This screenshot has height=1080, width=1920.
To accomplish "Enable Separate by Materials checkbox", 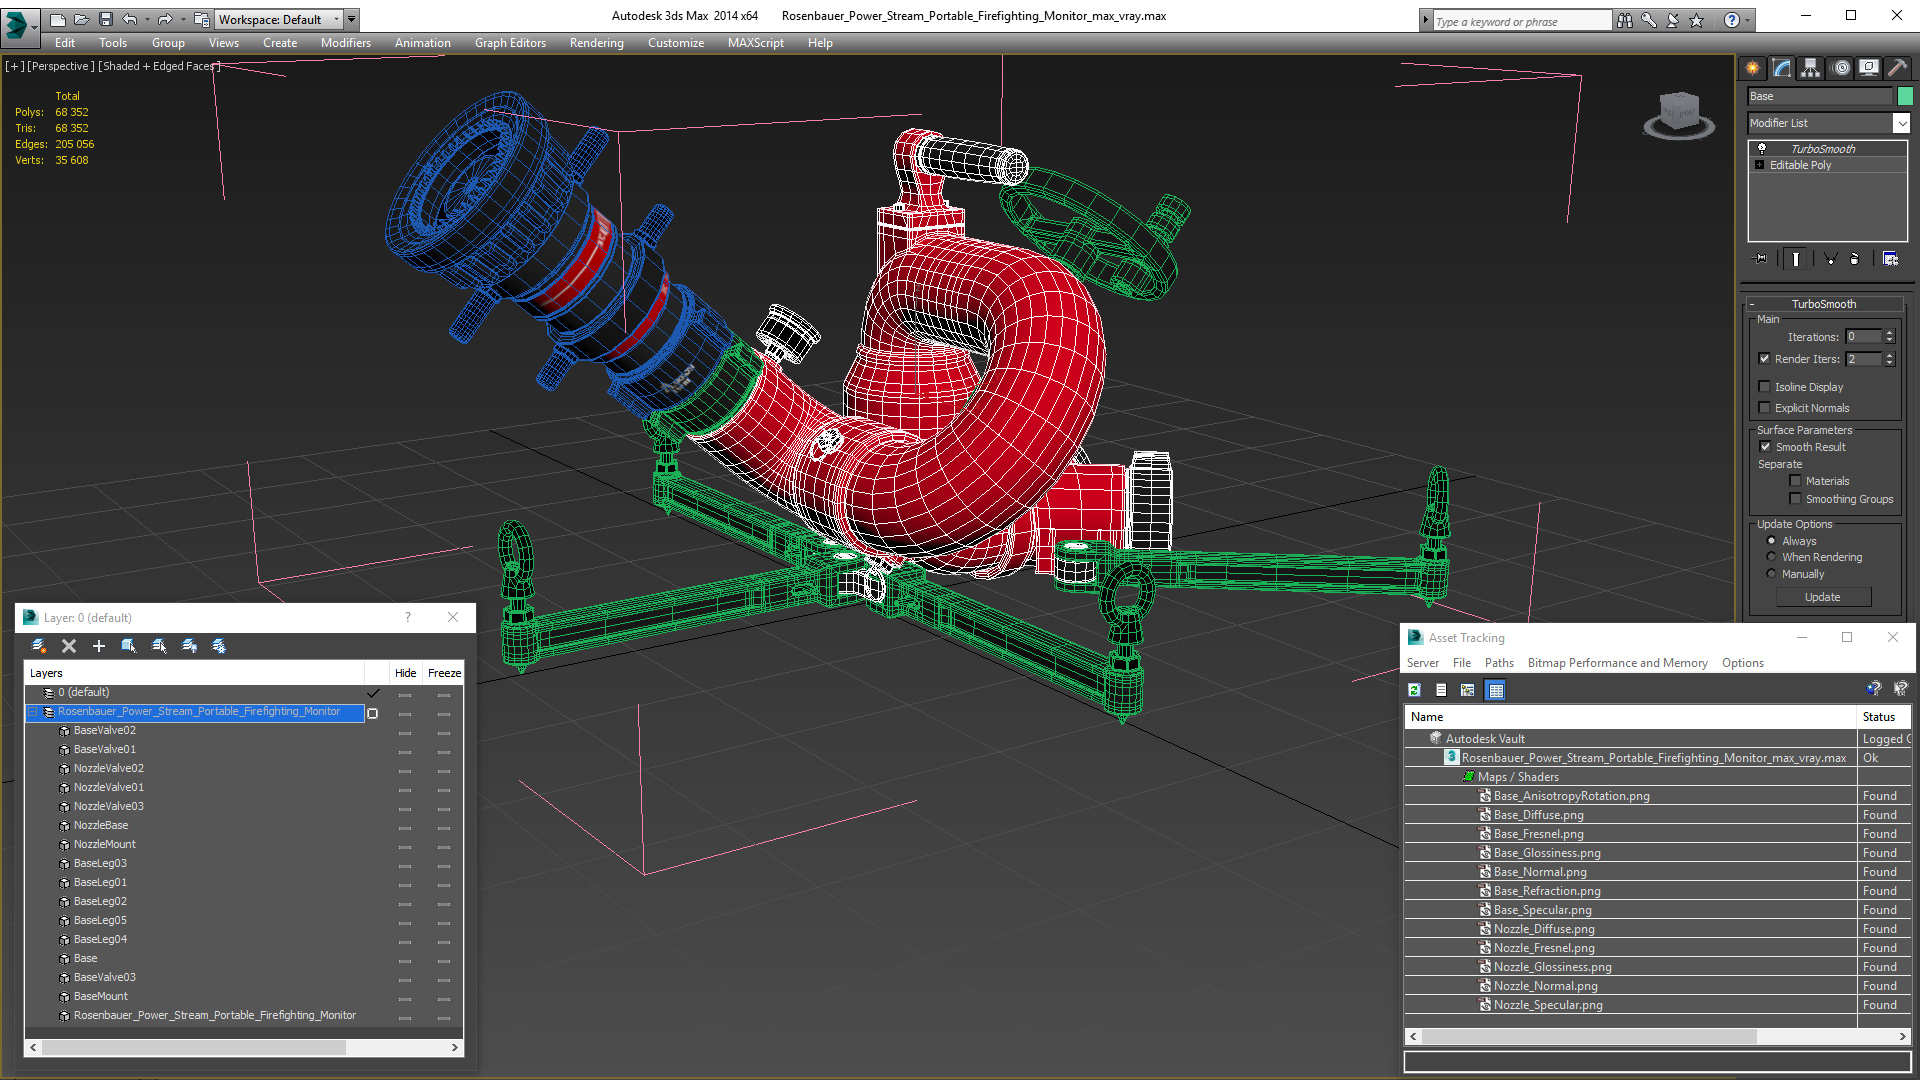I will pyautogui.click(x=1795, y=481).
